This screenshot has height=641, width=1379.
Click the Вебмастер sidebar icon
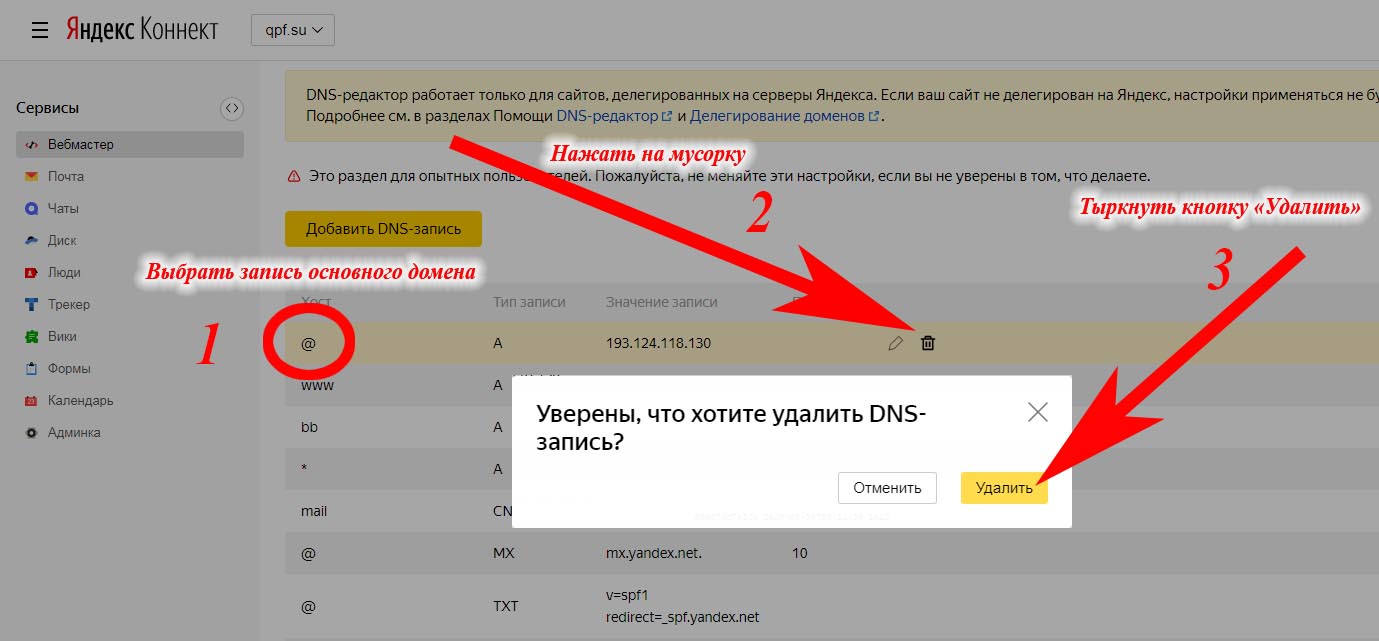(31, 144)
